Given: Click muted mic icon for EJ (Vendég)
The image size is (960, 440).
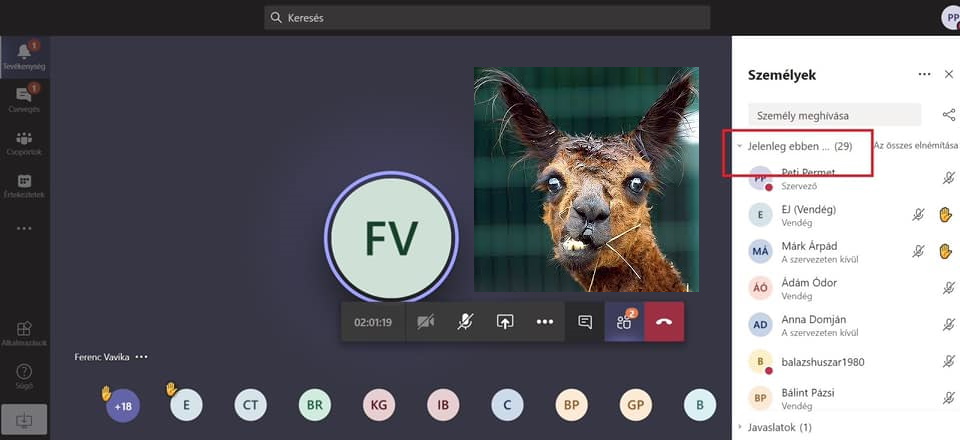Looking at the screenshot, I should (x=918, y=215).
